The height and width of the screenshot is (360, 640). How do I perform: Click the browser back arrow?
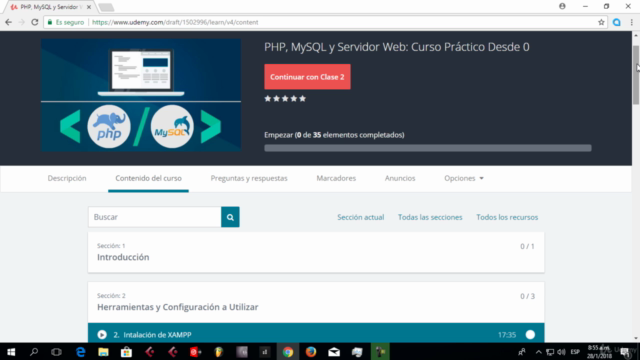pos(8,22)
